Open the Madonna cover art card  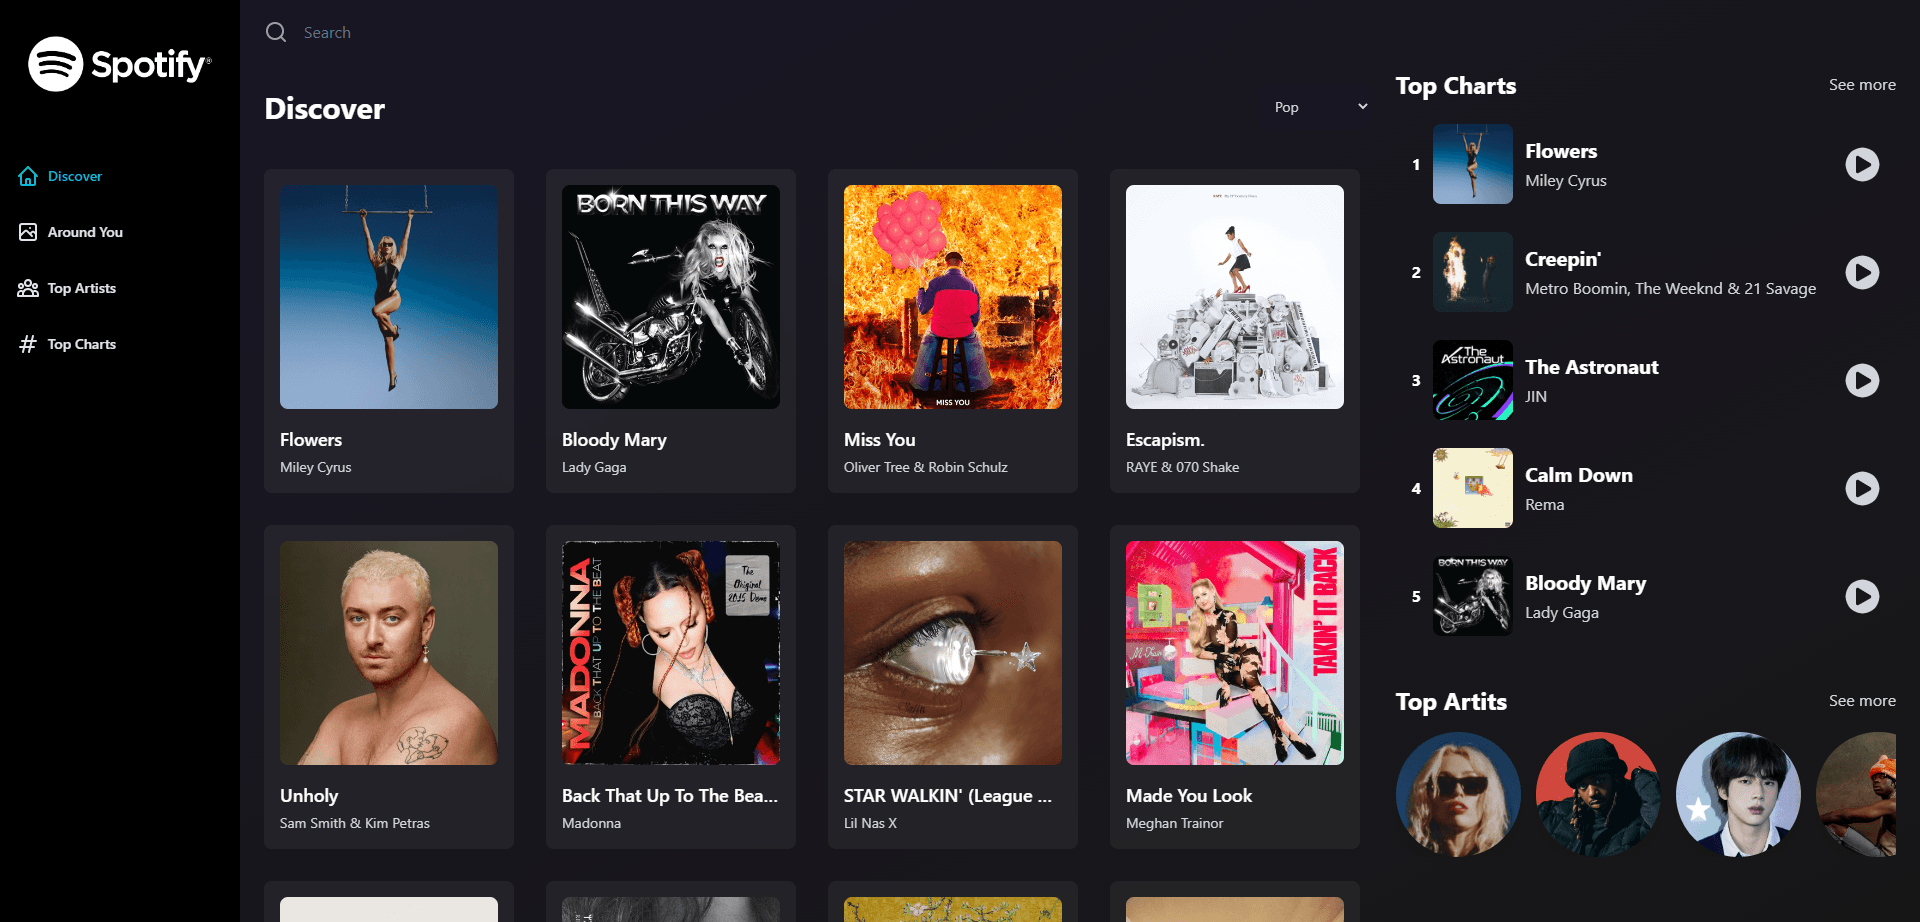click(x=671, y=653)
